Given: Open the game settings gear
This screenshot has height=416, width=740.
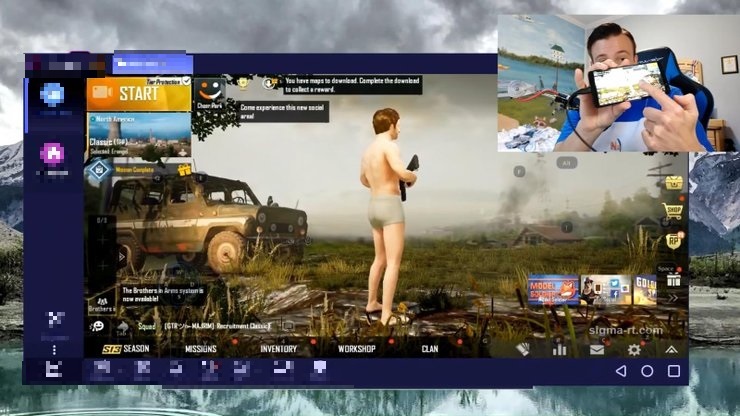Looking at the screenshot, I should click(634, 349).
